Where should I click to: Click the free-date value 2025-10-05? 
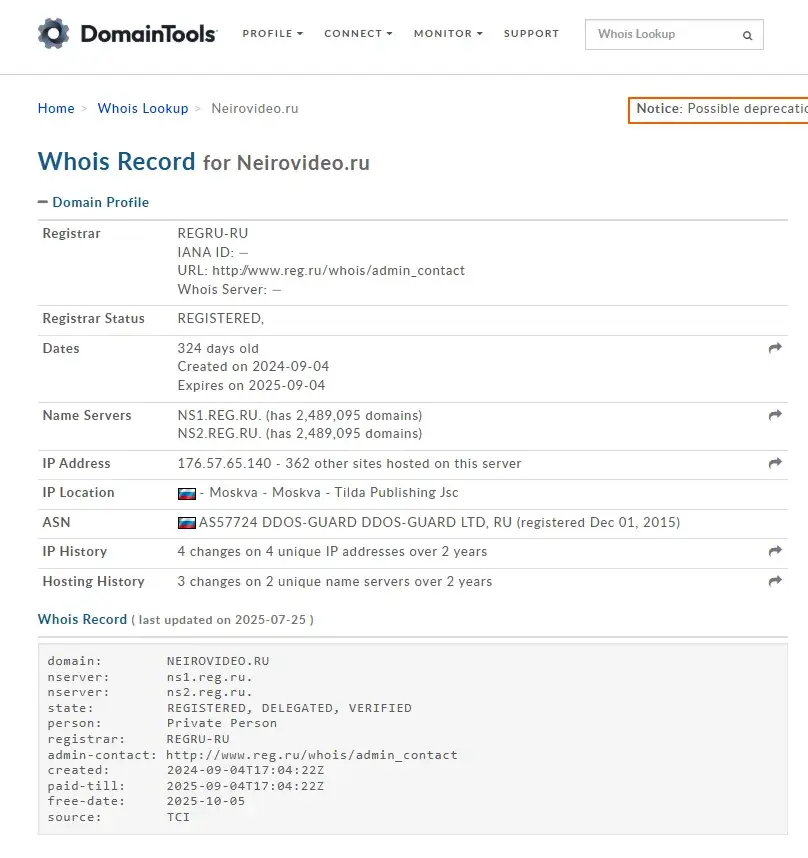click(x=206, y=801)
